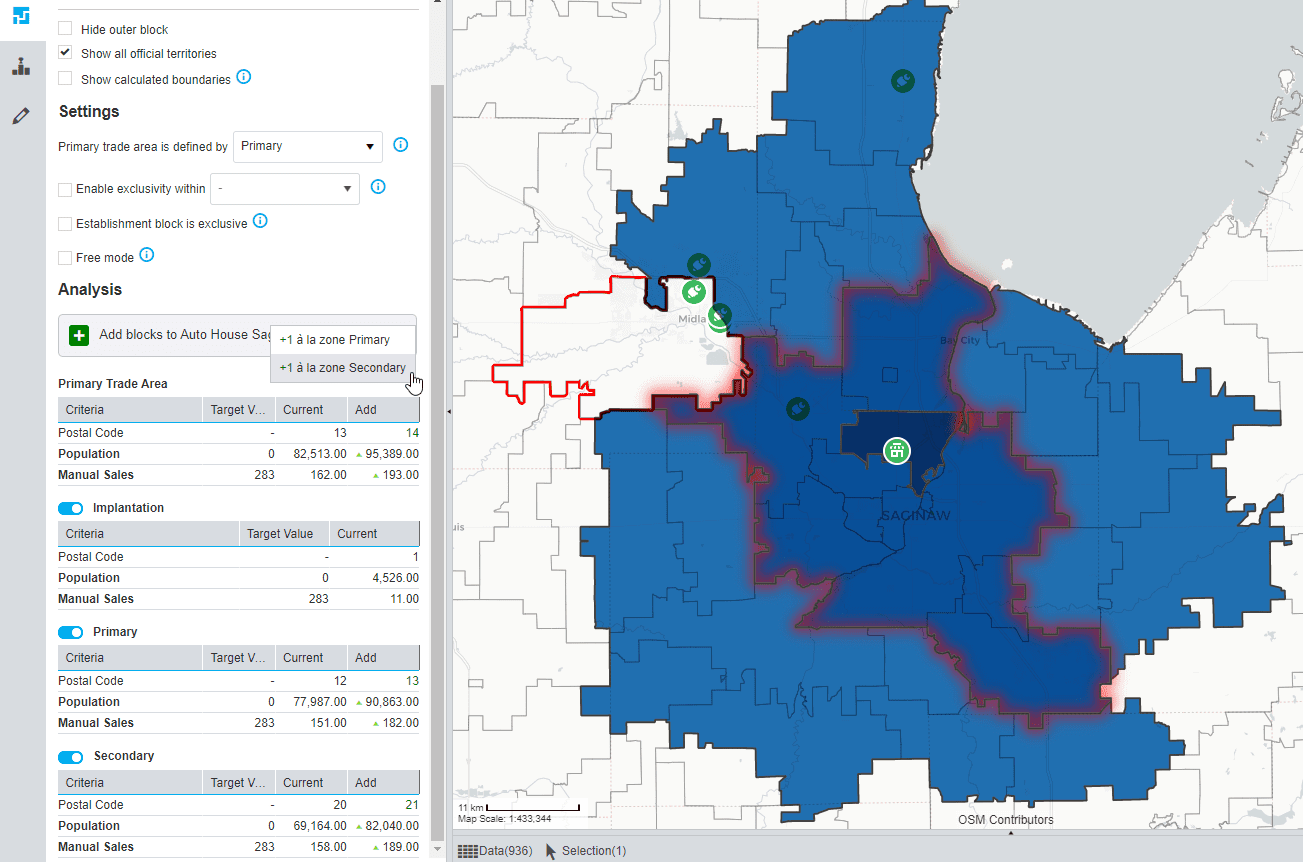Click green plus icon on Add blocks
The width and height of the screenshot is (1303, 862).
79,335
